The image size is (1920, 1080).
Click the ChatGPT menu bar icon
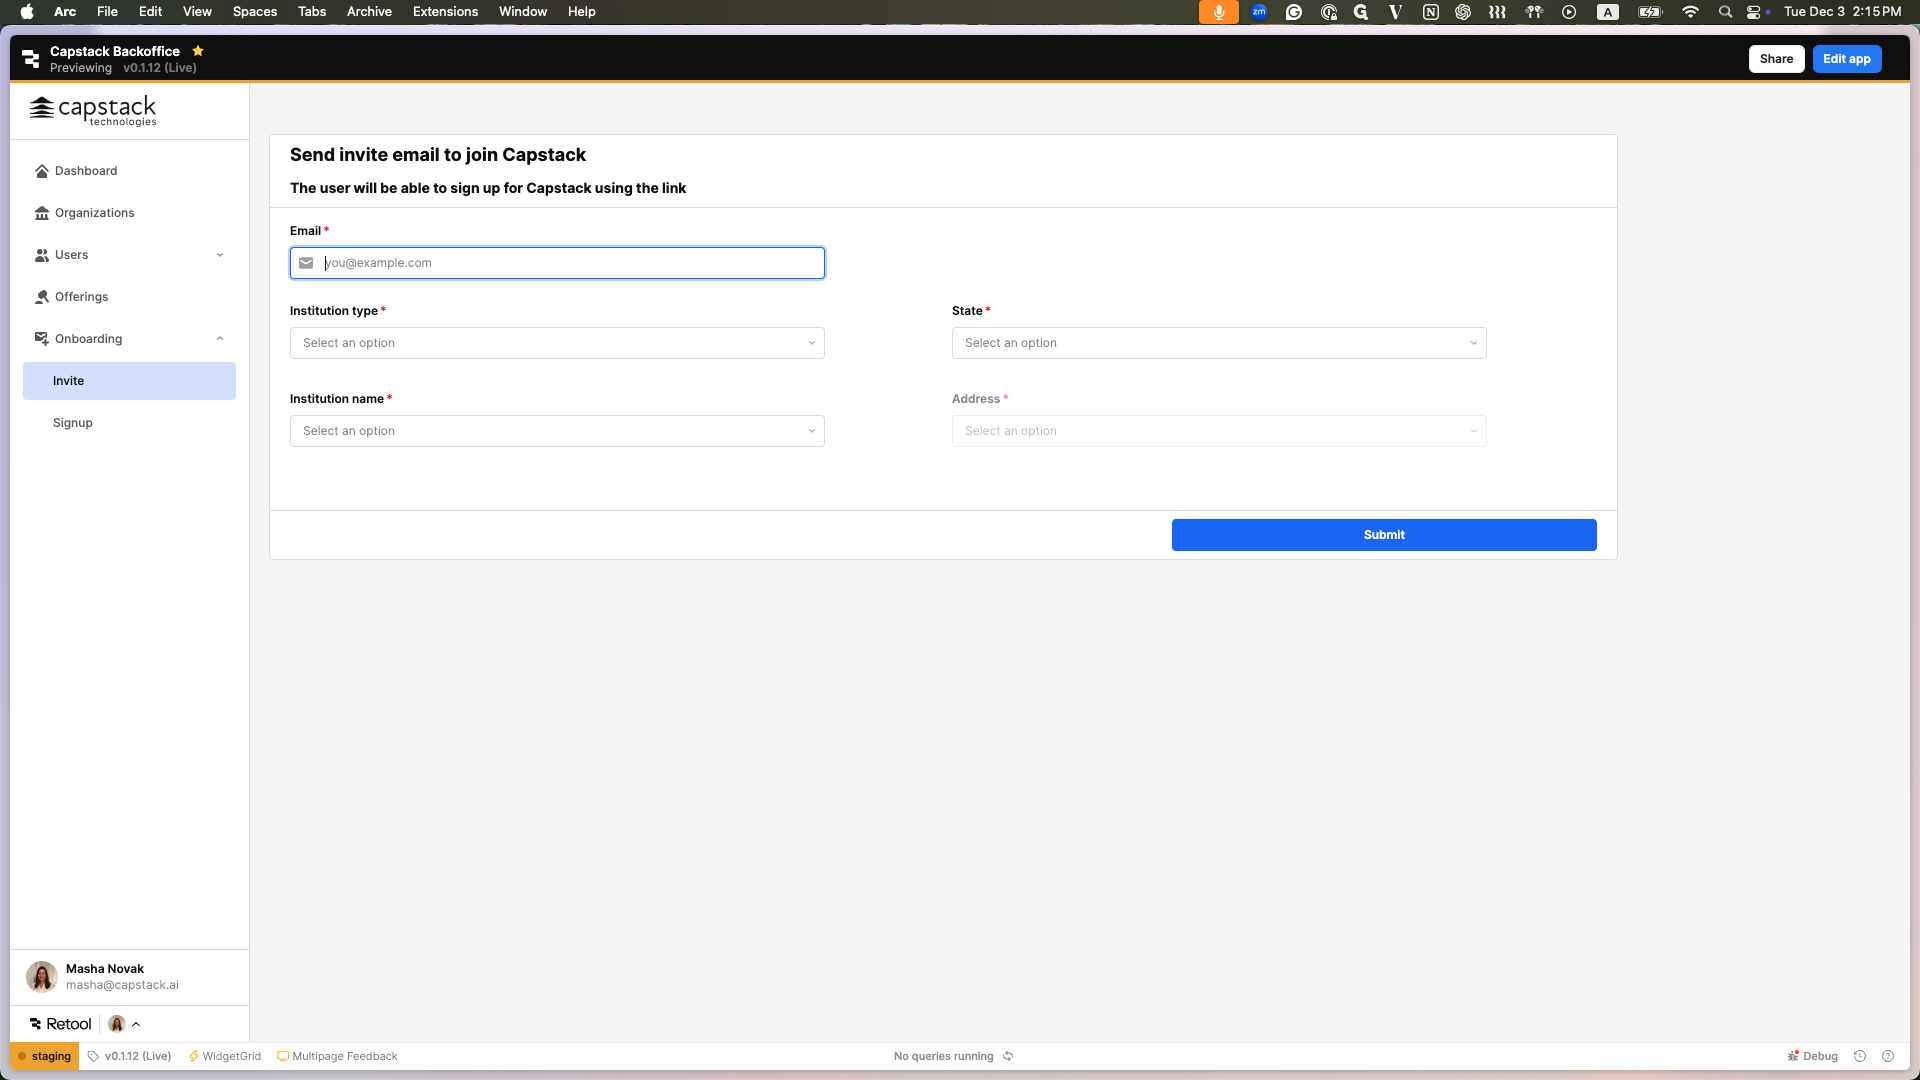[1463, 12]
